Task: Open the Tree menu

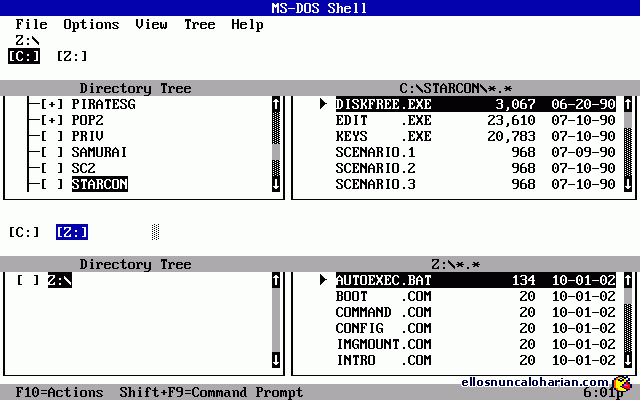Action: (199, 24)
